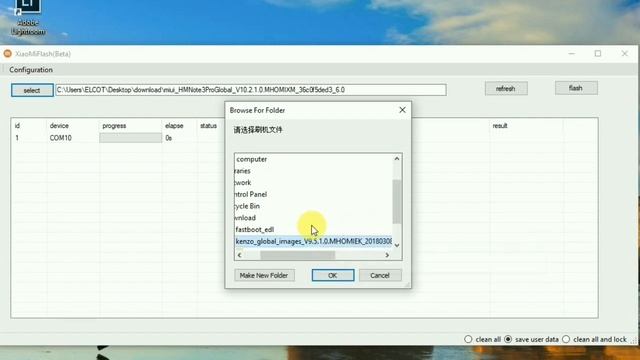Click the horizontal scroll right arrow
Viewport: 640px width, 360px height.
click(387, 255)
